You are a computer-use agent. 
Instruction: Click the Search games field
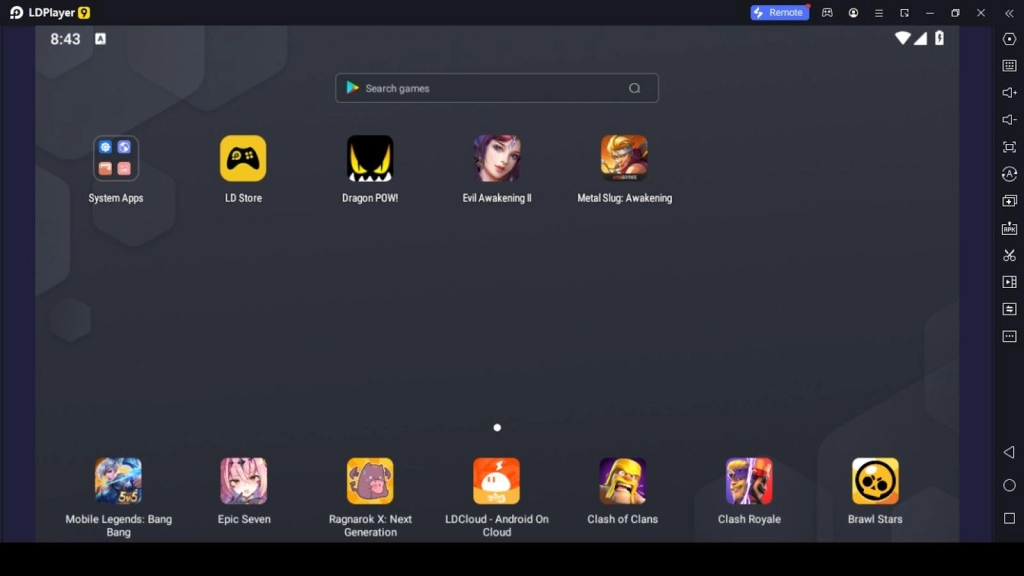coord(497,88)
